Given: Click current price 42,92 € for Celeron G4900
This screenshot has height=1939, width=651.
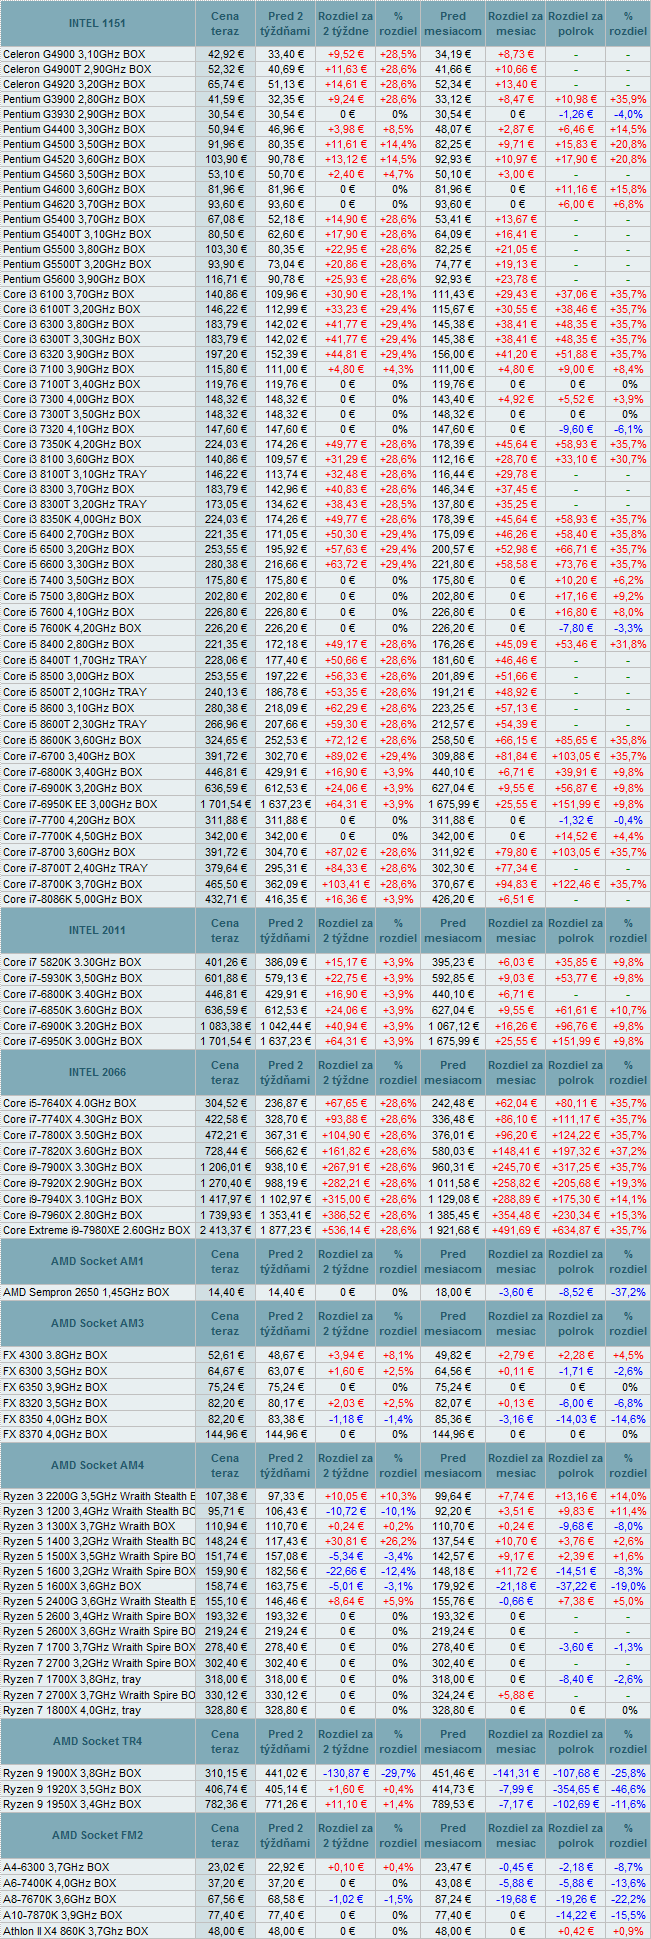Looking at the screenshot, I should pyautogui.click(x=225, y=54).
